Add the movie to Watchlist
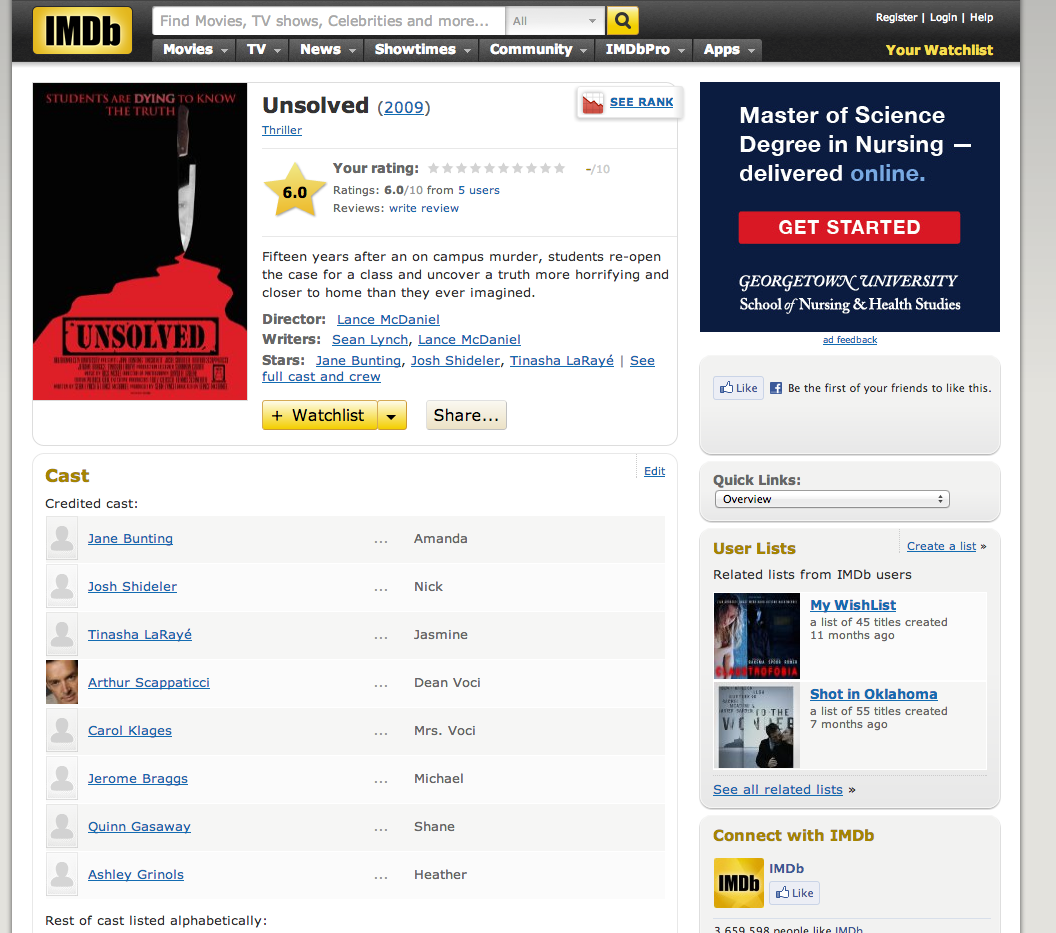The image size is (1056, 933). (x=320, y=416)
